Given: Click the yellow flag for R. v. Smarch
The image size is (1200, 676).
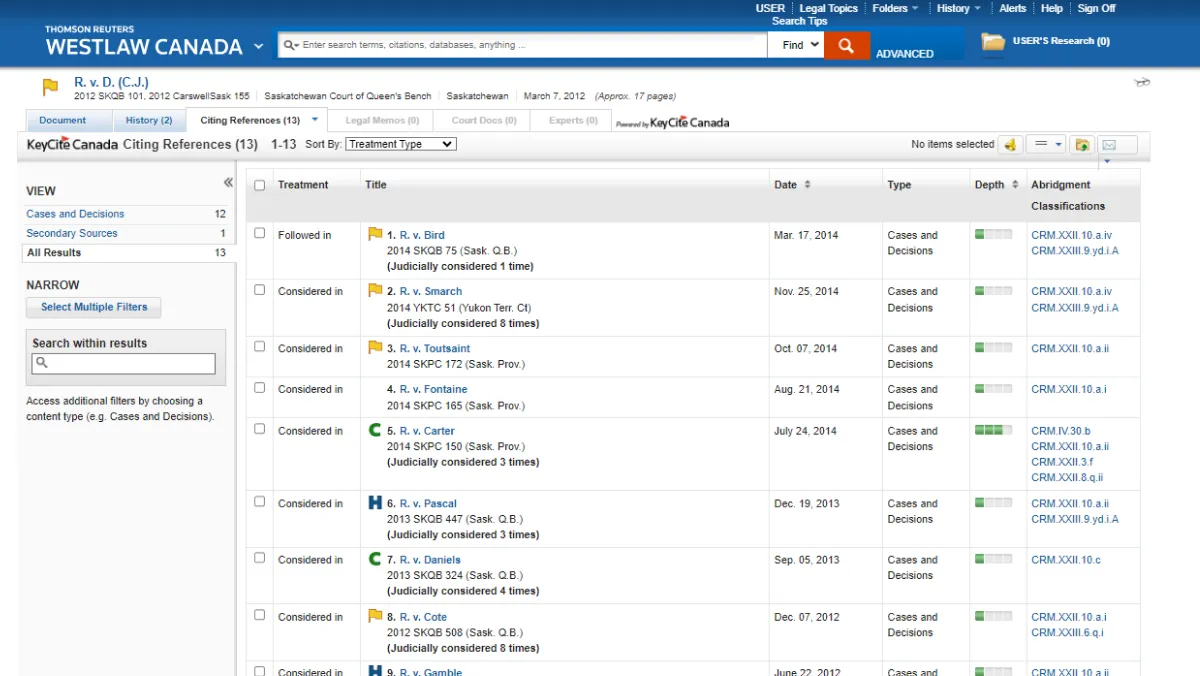Looking at the screenshot, I should [375, 291].
